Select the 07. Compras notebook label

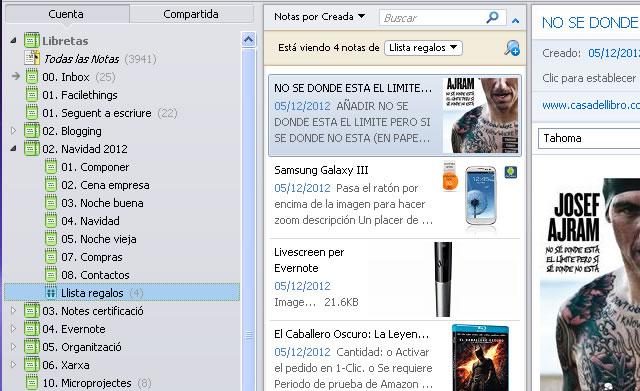pyautogui.click(x=92, y=257)
